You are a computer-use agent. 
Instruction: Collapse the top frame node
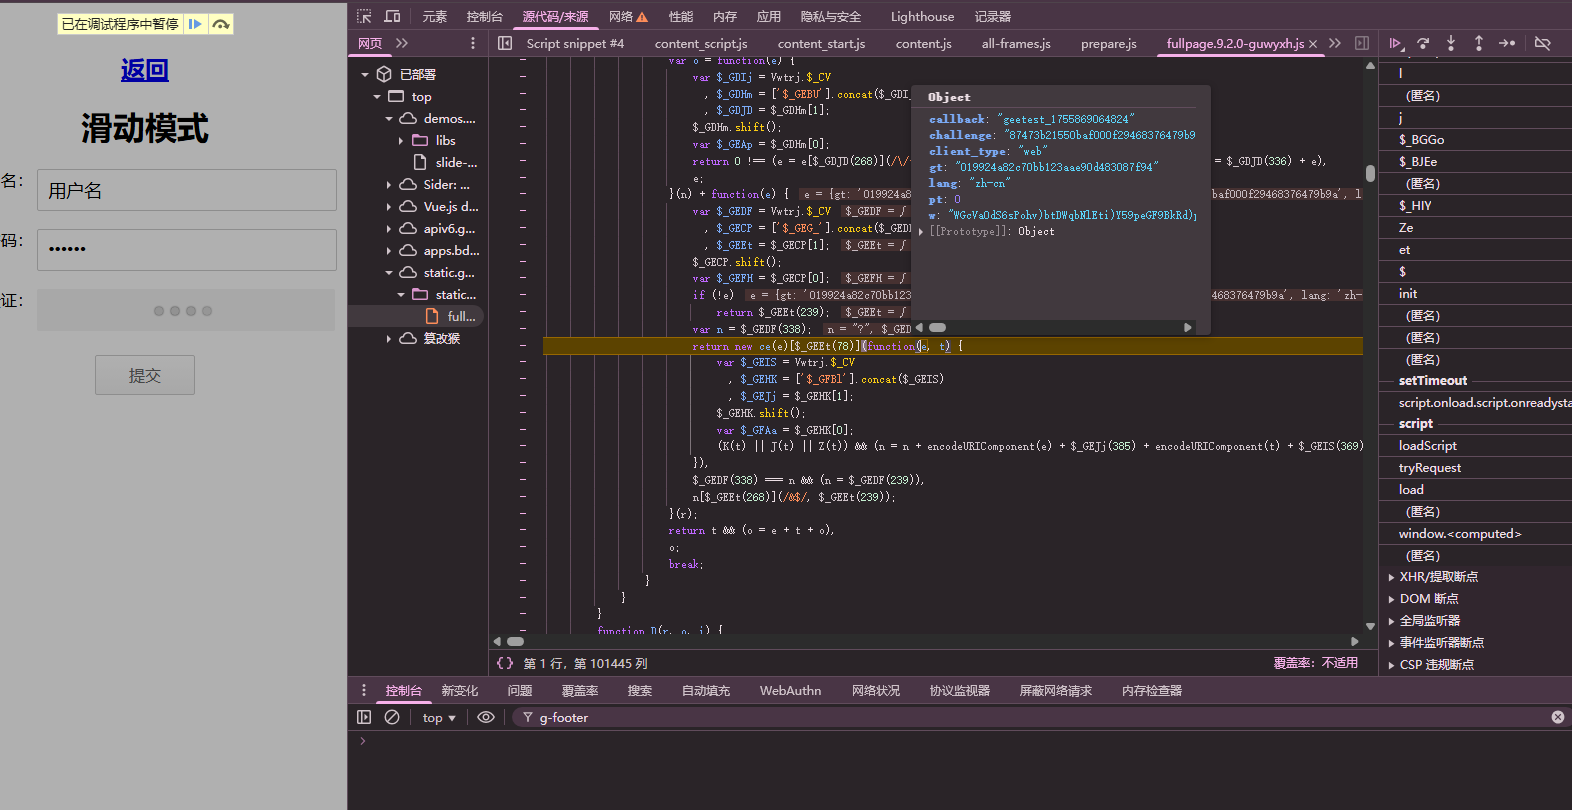pyautogui.click(x=377, y=97)
